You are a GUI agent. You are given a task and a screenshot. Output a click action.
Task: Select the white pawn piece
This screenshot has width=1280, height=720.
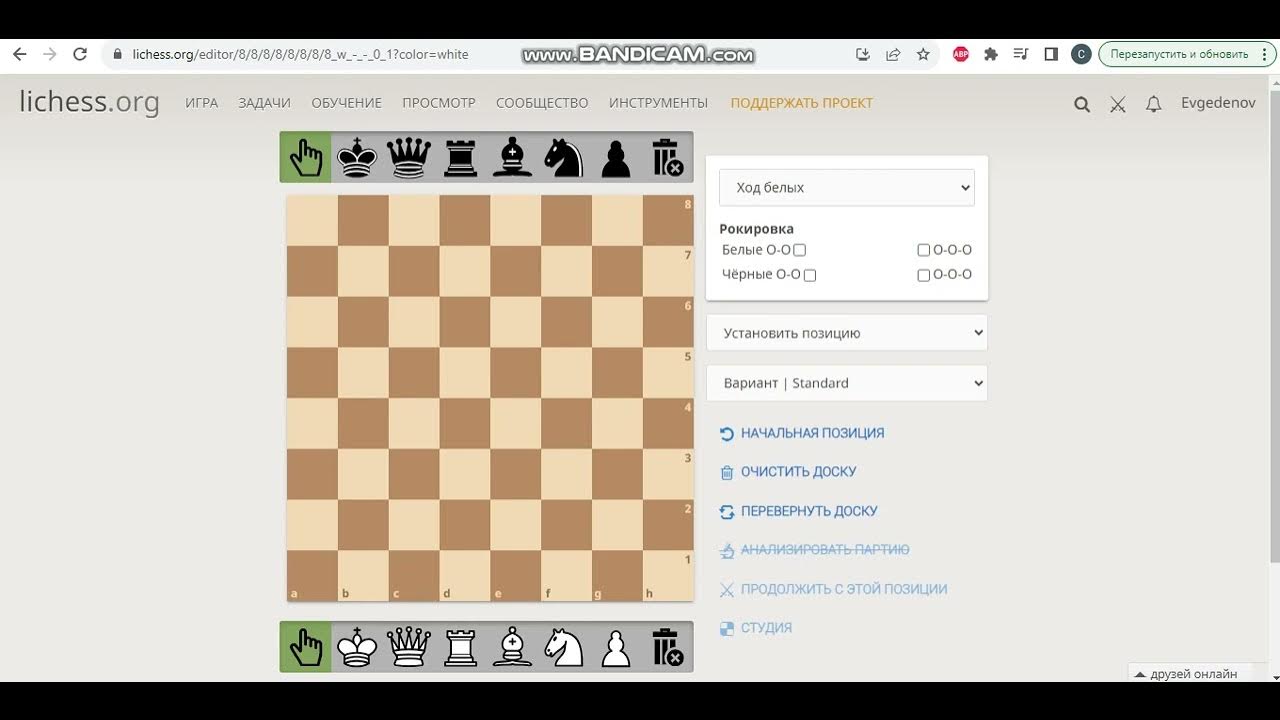tap(615, 647)
